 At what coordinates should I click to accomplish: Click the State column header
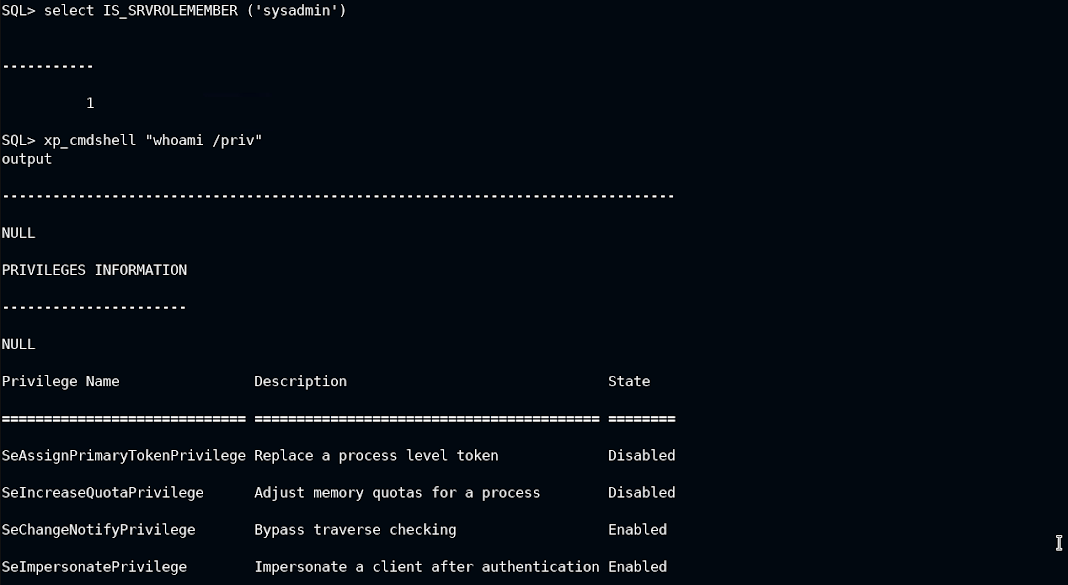pos(629,381)
